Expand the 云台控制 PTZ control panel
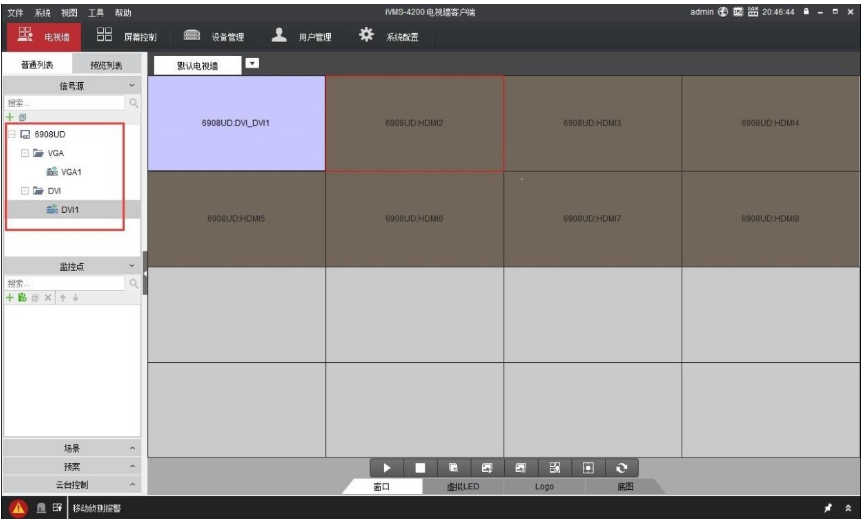 click(x=73, y=484)
